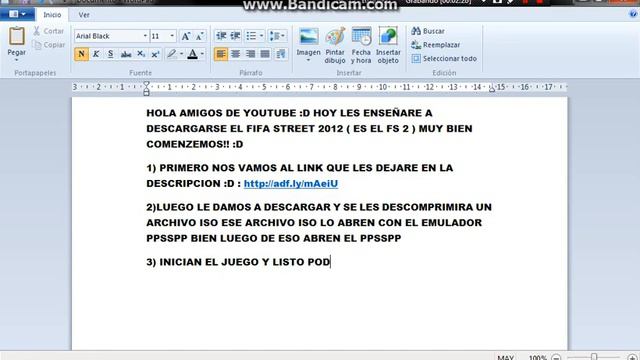The image size is (640, 360).
Task: Select justify text alignment
Action: (x=265, y=54)
